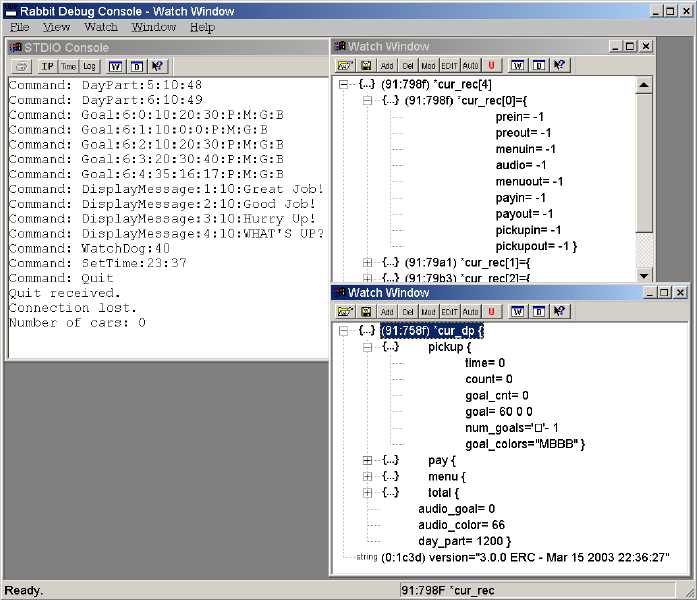Image resolution: width=697 pixels, height=600 pixels.
Task: Click Mod in upper Watch Window toolbar
Action: click(x=428, y=66)
